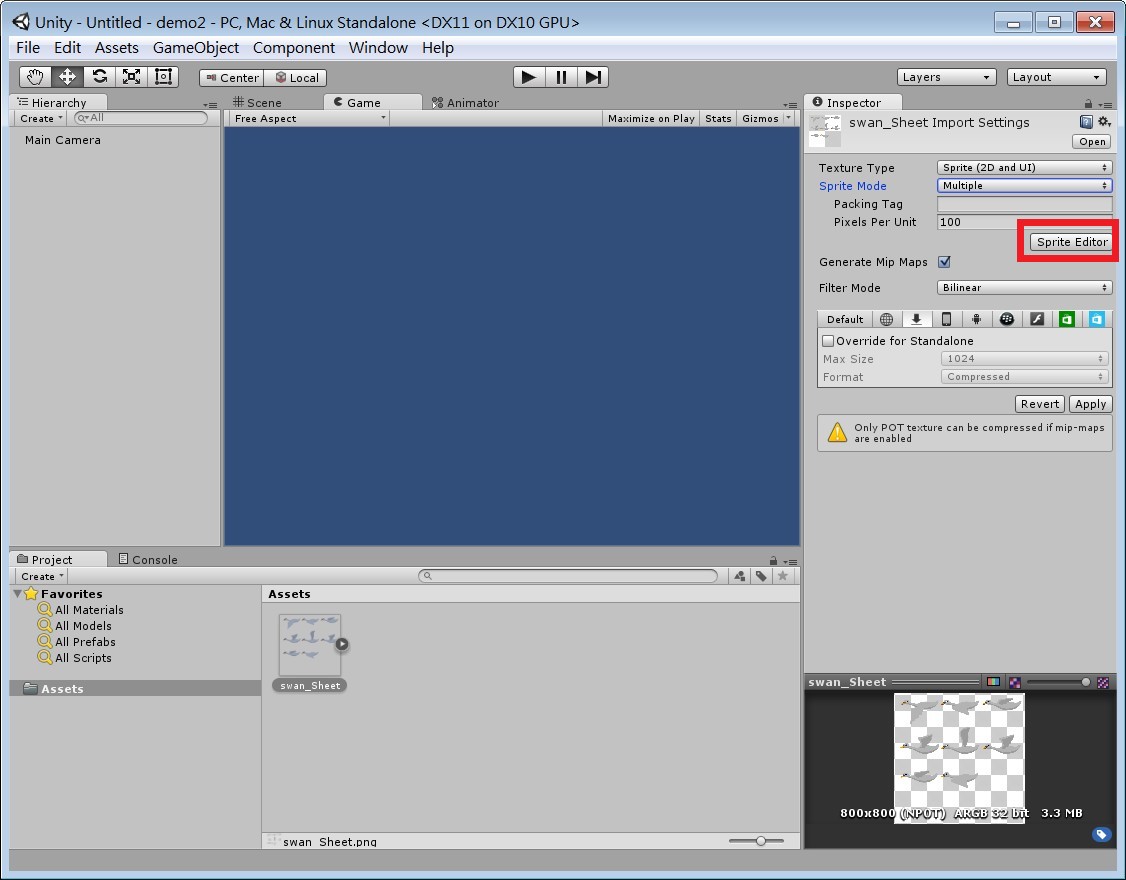Adjust the Project thumbnail size slider
The width and height of the screenshot is (1126, 880).
pos(755,840)
